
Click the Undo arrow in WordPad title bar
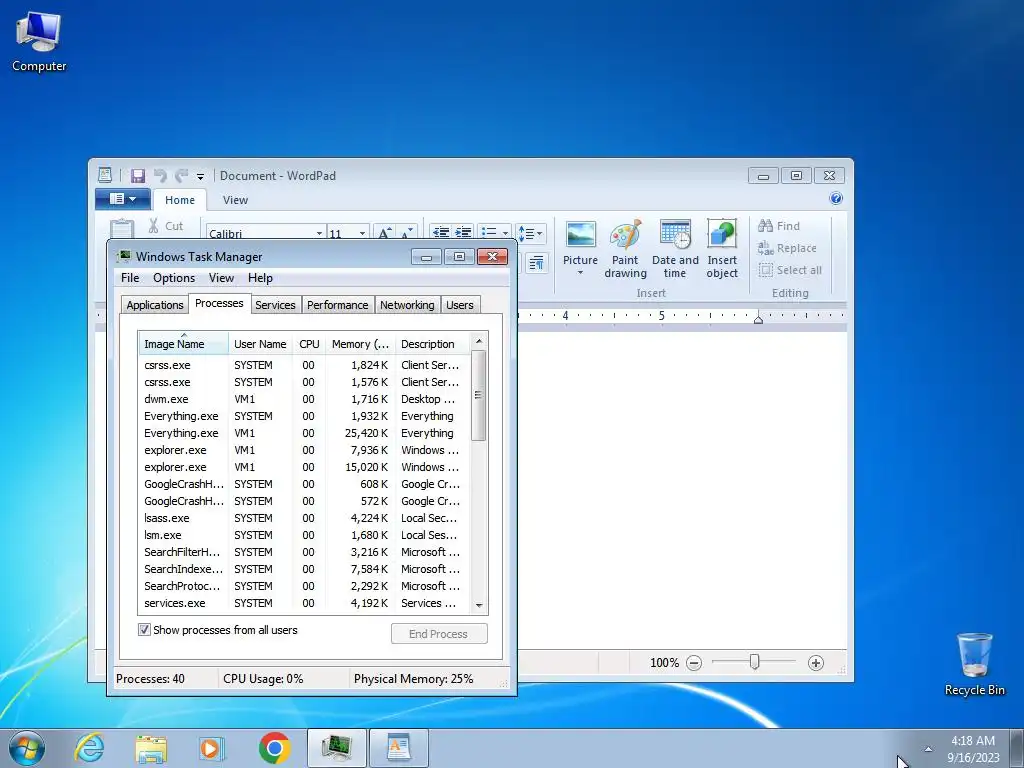(160, 176)
